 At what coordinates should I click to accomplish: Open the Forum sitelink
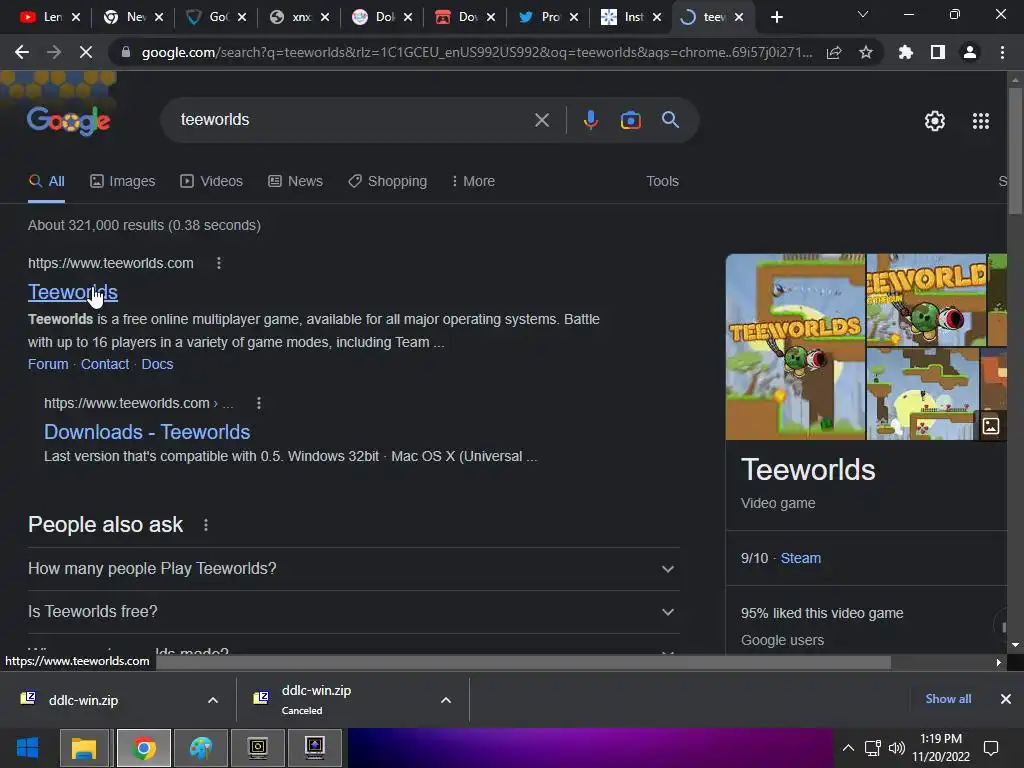pyautogui.click(x=48, y=364)
